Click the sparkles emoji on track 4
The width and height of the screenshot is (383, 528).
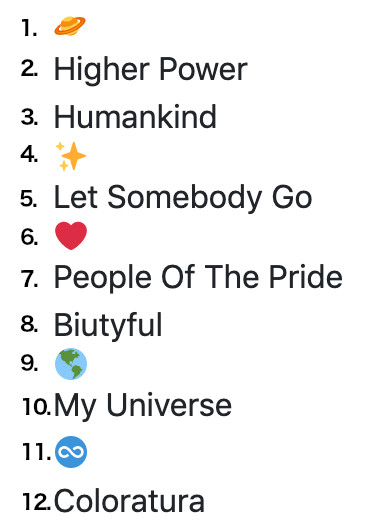point(71,156)
